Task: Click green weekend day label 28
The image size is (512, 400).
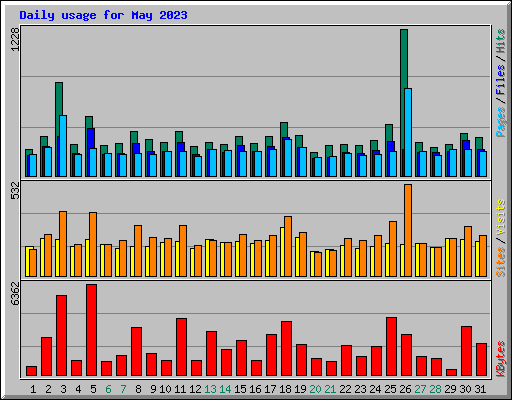Action: coord(435,389)
